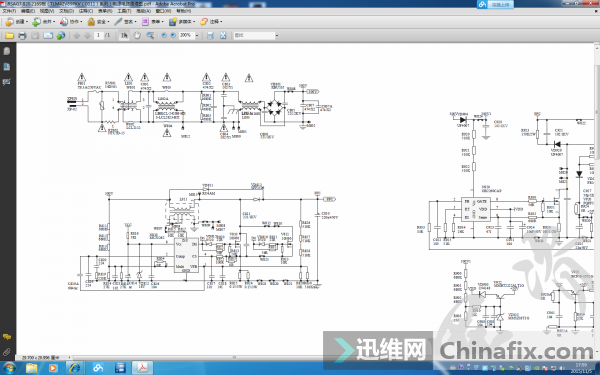This screenshot has height=375, width=600.
Task: Open Windows Explorer from the taskbar
Action: [x=32, y=368]
